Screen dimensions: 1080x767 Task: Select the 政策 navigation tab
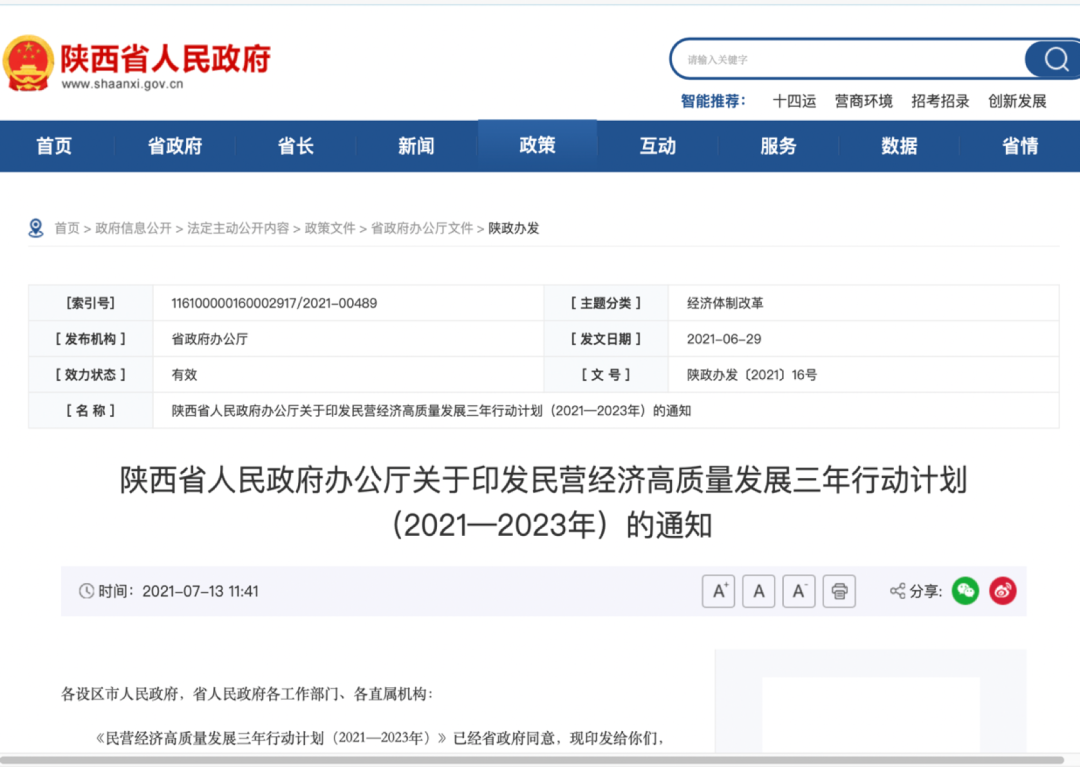(x=537, y=146)
